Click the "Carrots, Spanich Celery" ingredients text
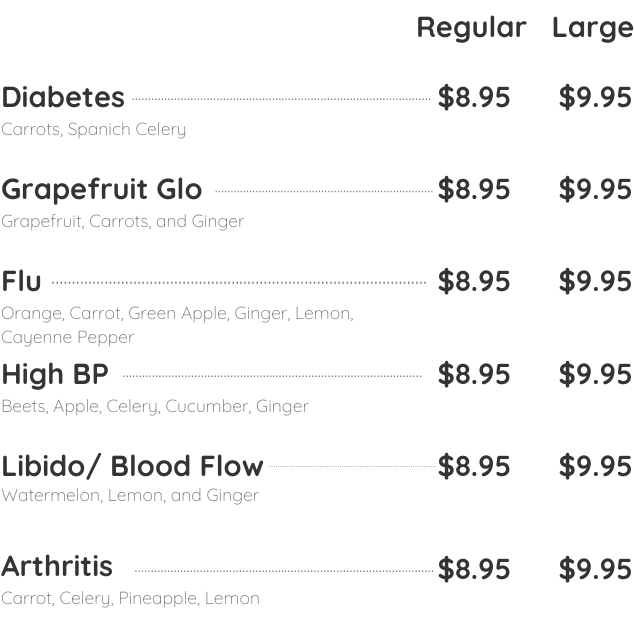634x626 pixels. [x=93, y=130]
